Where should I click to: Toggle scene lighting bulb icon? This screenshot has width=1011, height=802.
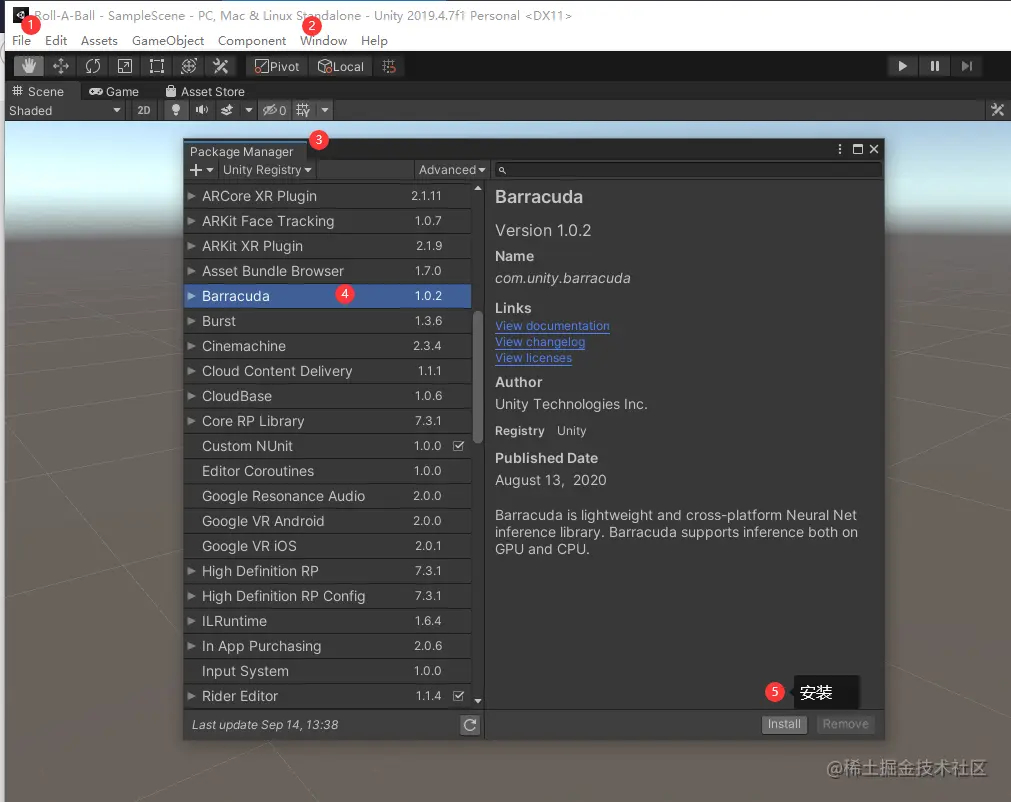click(x=175, y=110)
